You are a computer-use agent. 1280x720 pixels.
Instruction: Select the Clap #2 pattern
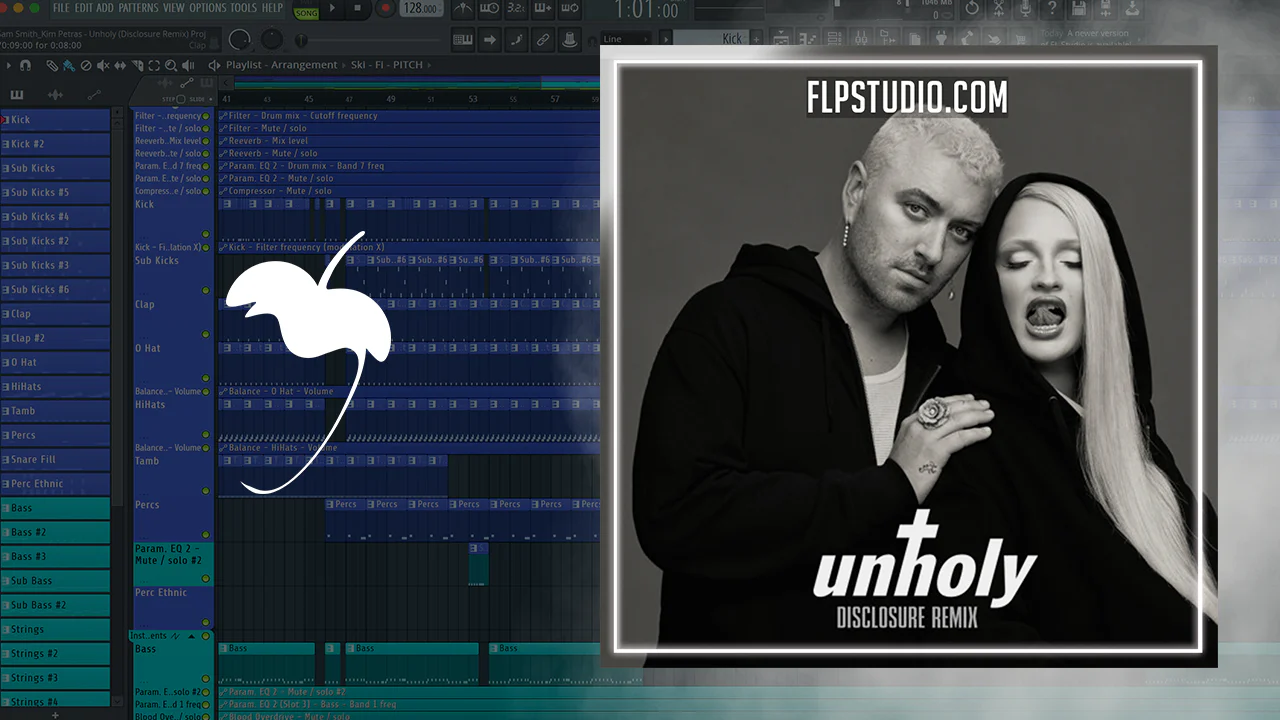pos(55,338)
